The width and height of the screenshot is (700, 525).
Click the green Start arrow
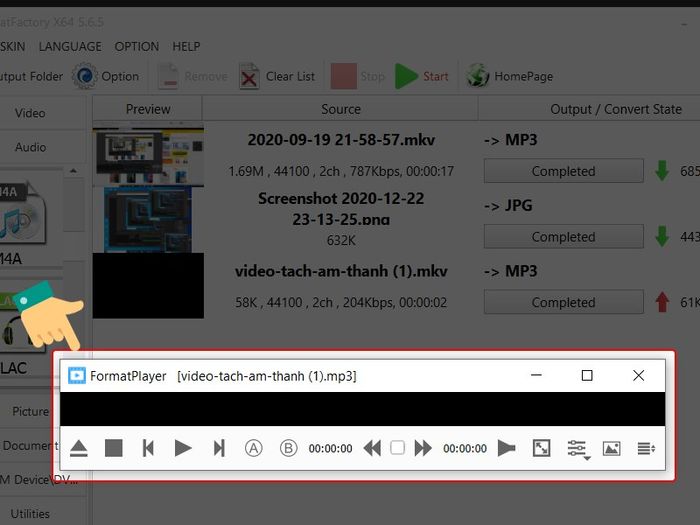click(406, 76)
